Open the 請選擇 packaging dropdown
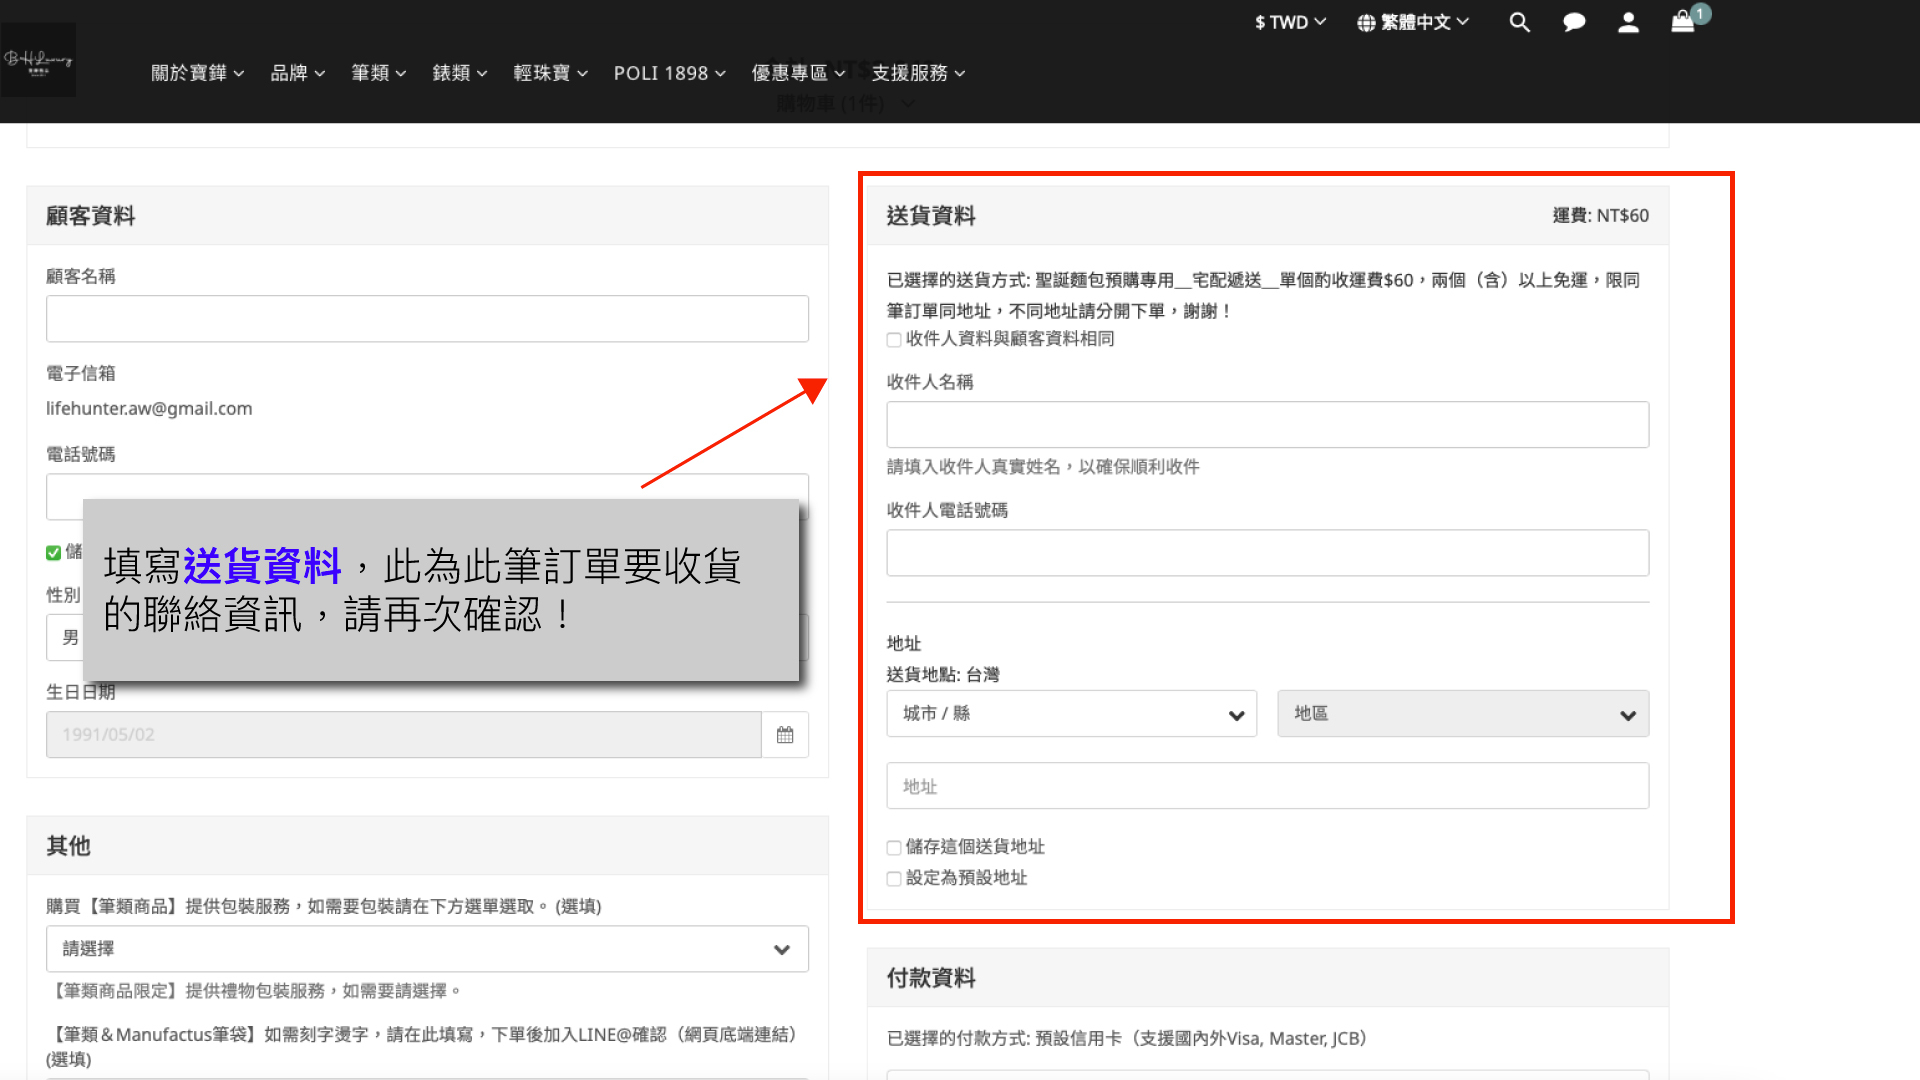Screen dimensions: 1920x1080 tap(427, 949)
